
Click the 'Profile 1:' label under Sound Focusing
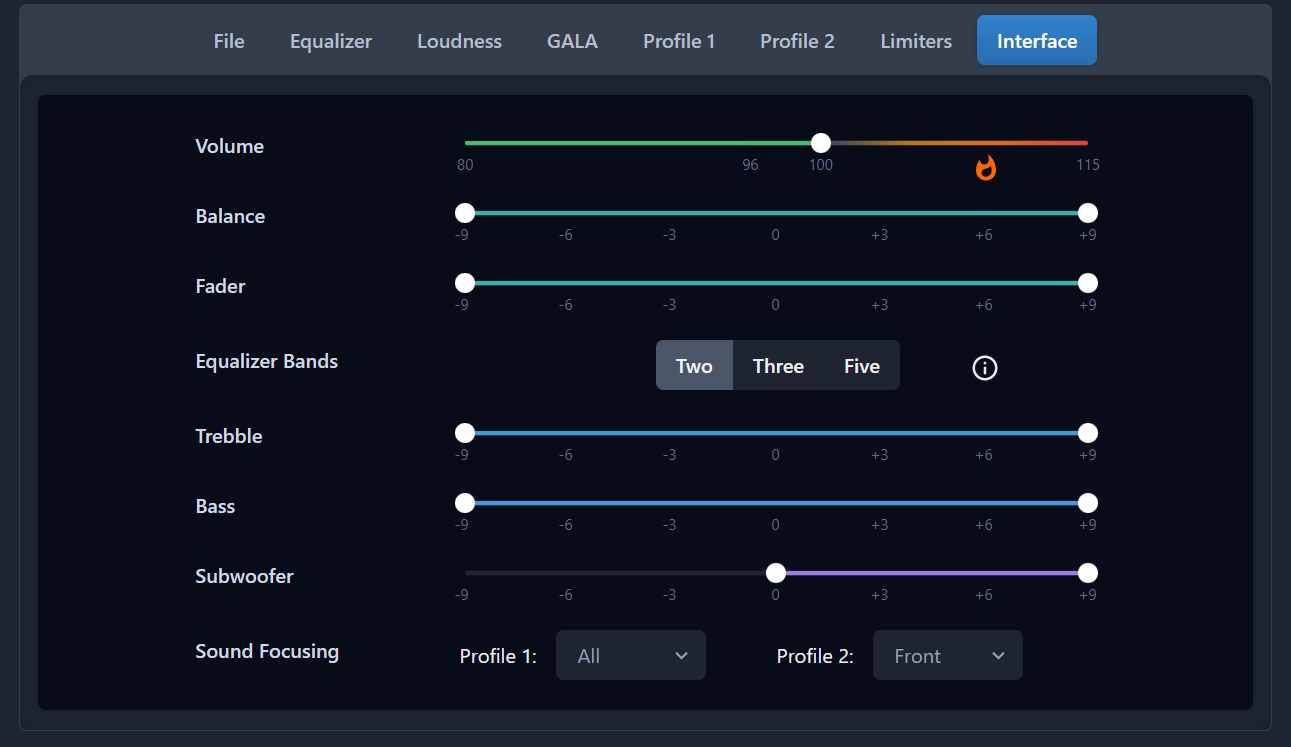(498, 656)
